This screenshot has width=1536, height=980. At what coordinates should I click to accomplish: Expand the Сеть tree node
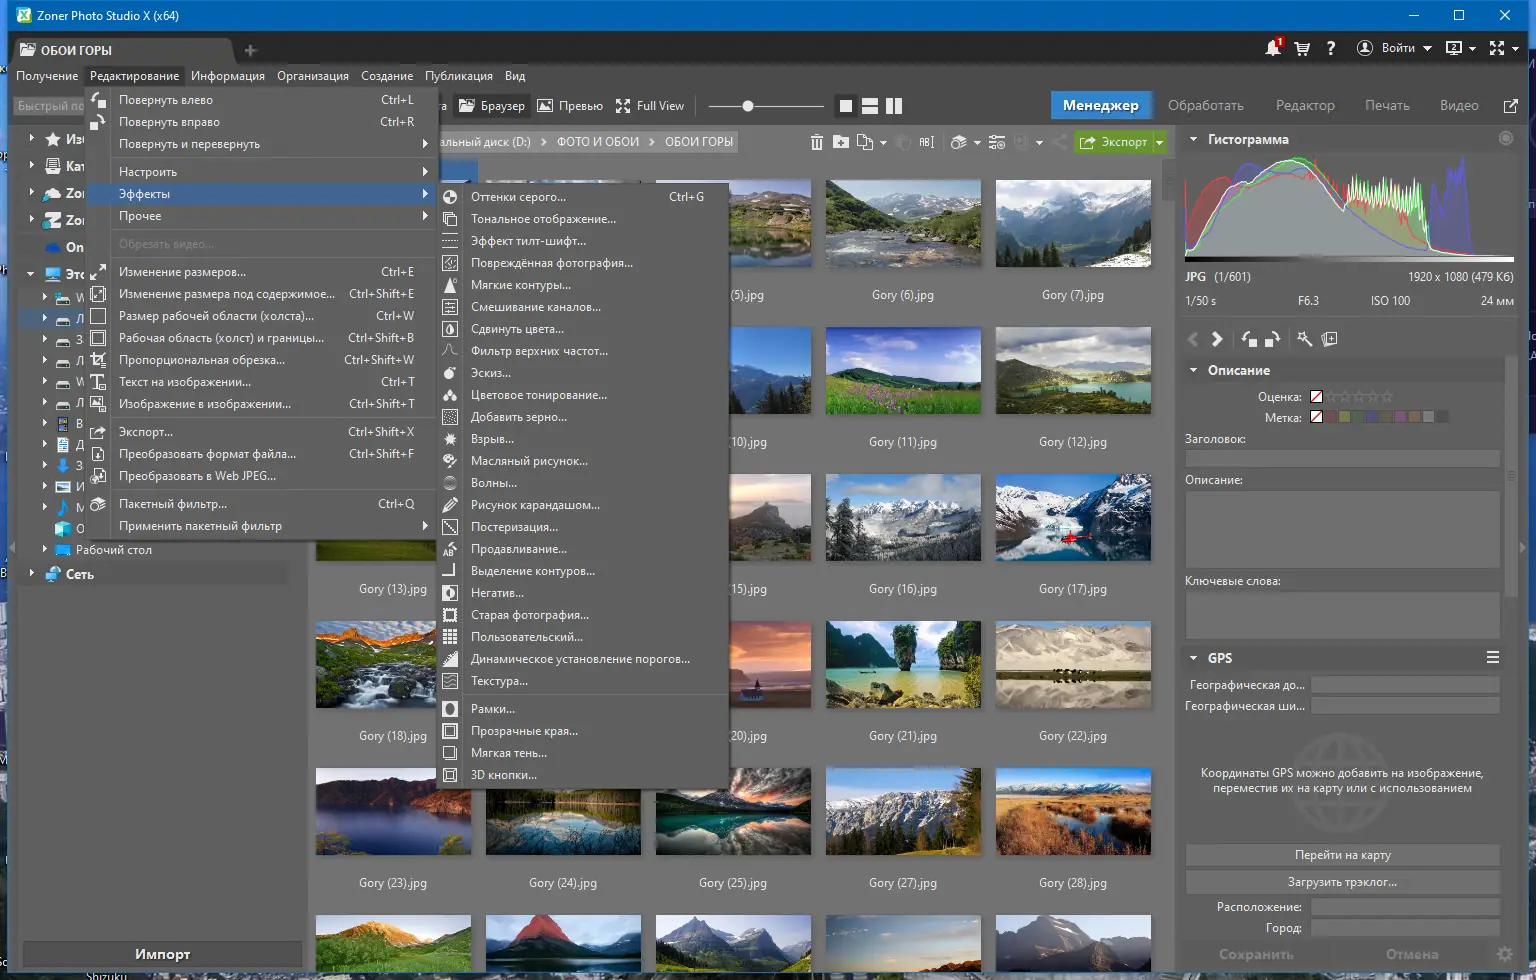31,574
